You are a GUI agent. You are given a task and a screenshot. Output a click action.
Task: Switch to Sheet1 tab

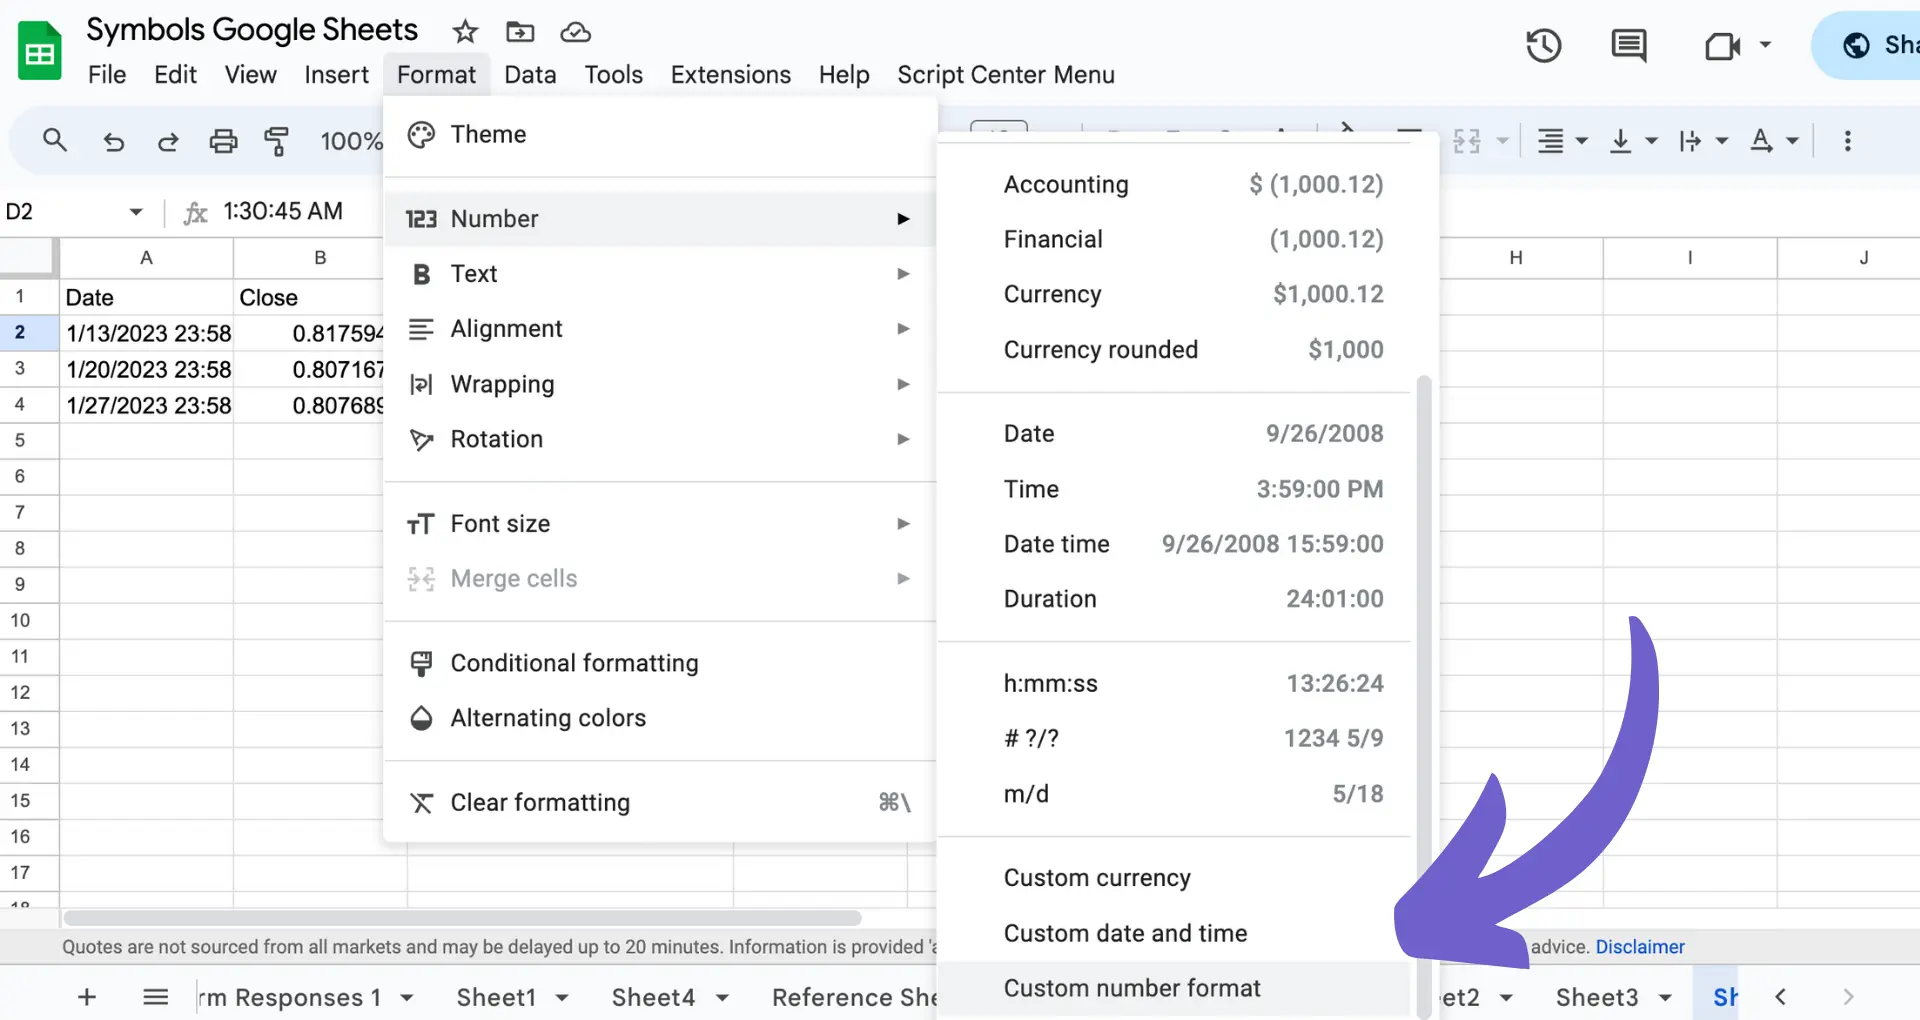[x=496, y=998]
